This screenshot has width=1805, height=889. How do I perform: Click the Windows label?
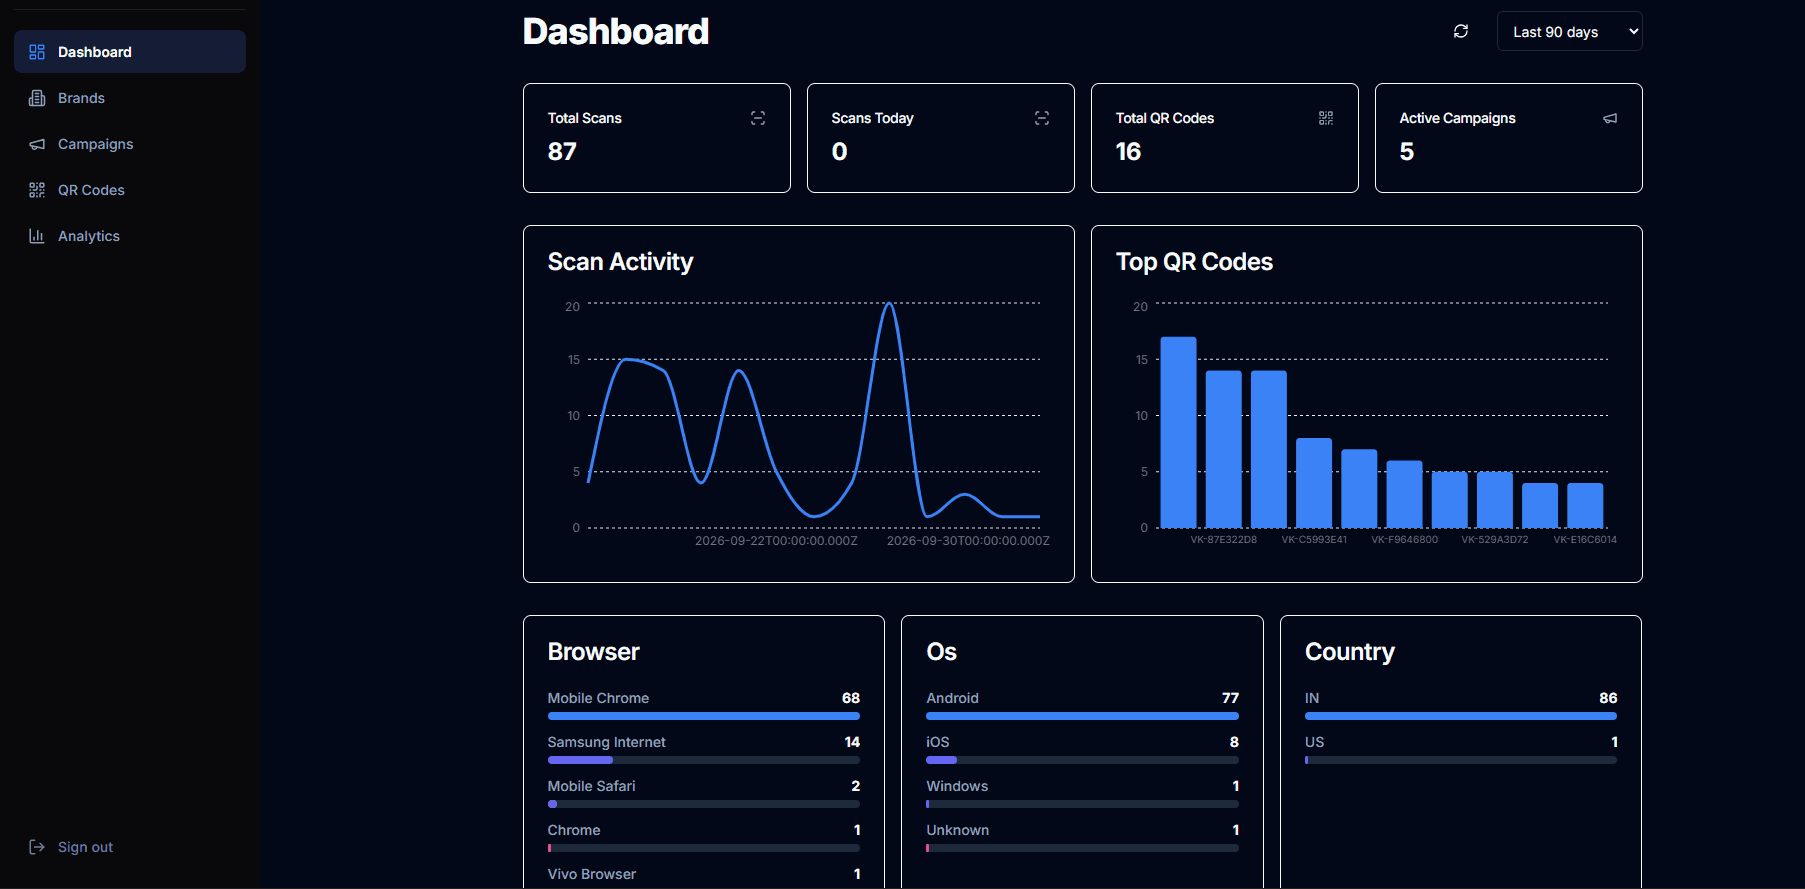point(957,786)
